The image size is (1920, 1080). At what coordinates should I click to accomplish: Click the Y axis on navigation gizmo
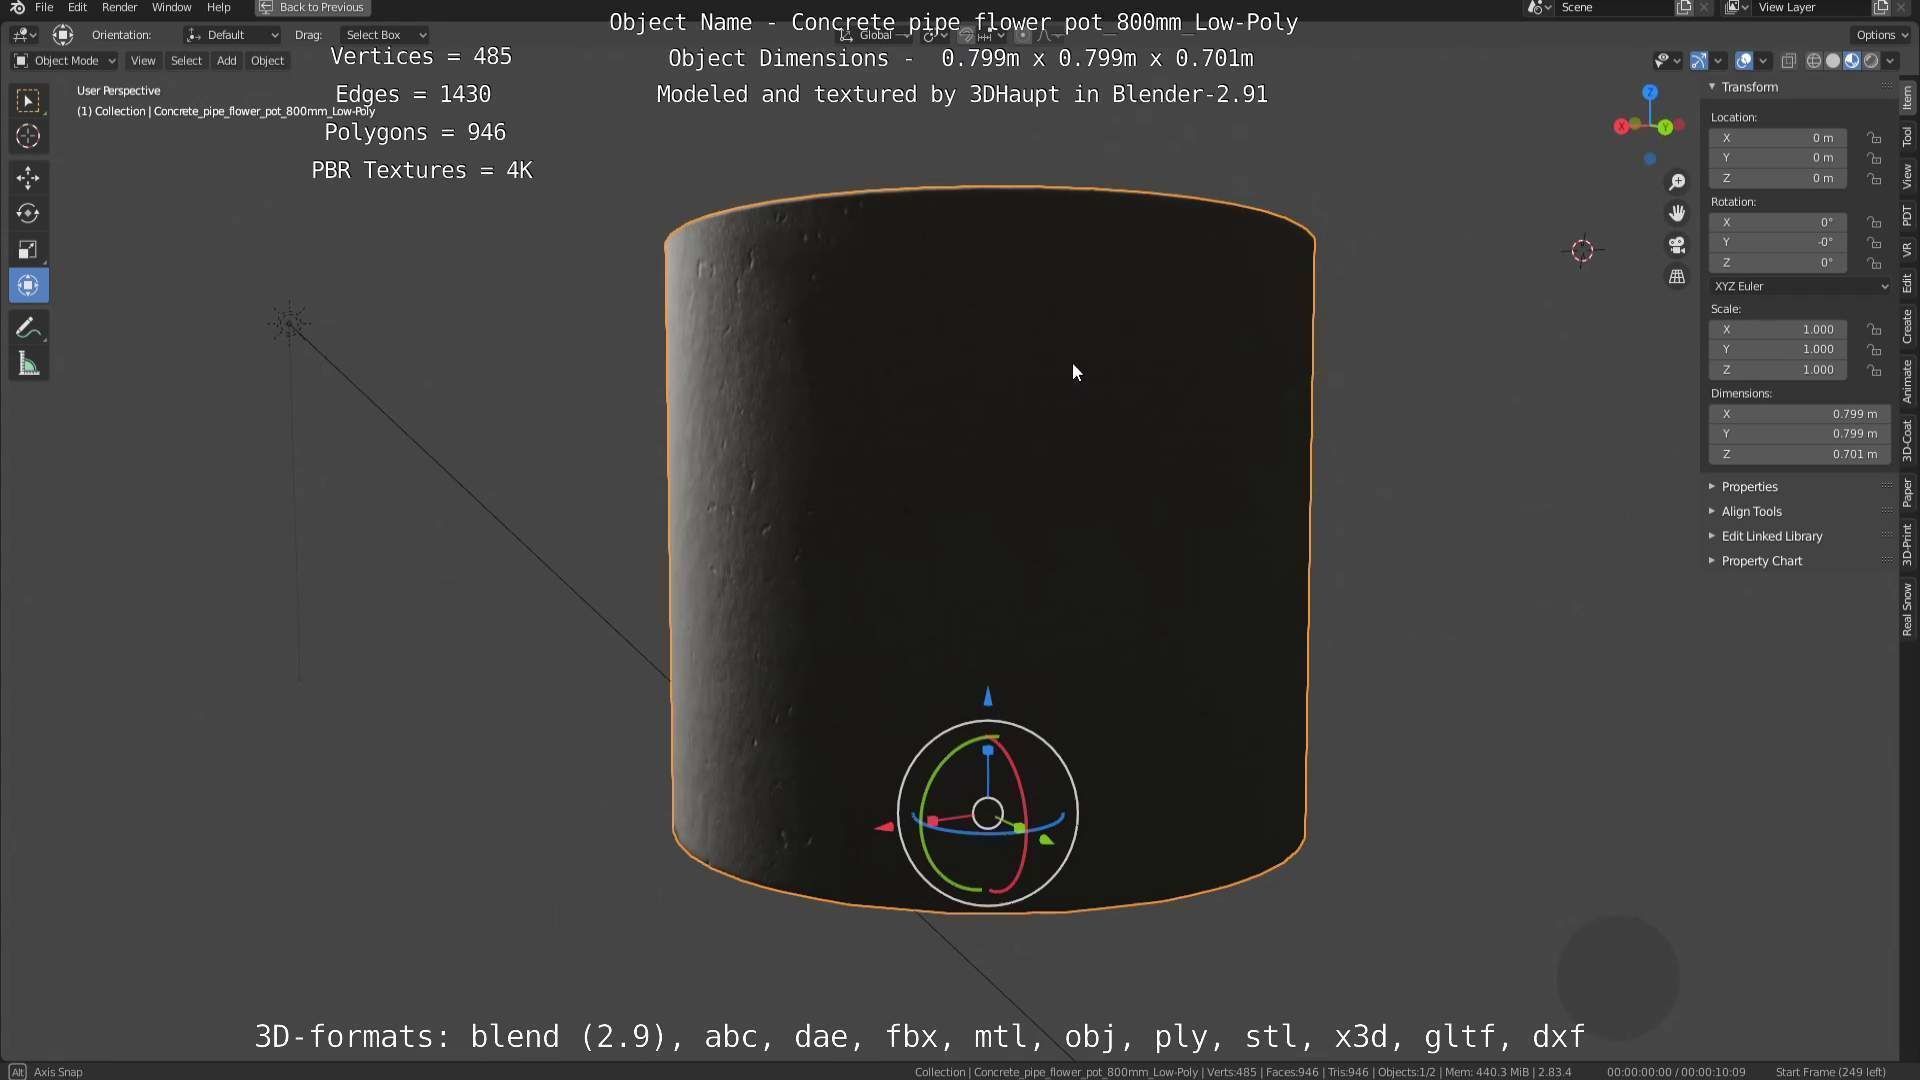click(1665, 127)
